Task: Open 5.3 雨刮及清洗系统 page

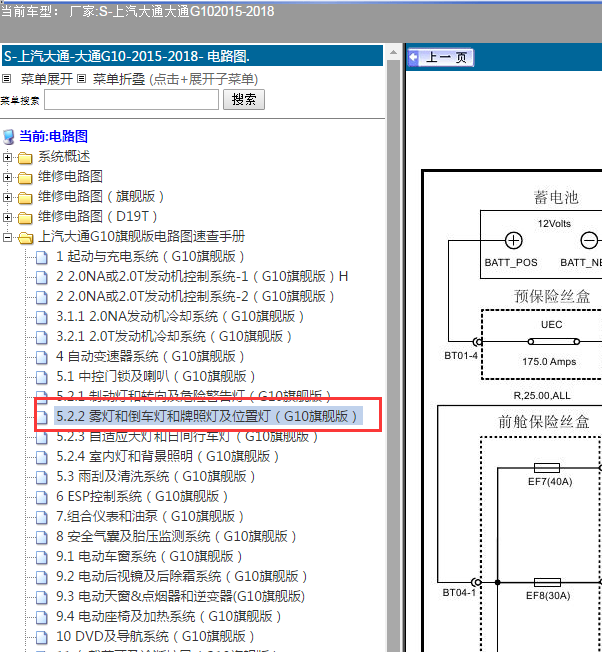Action: pyautogui.click(x=155, y=477)
